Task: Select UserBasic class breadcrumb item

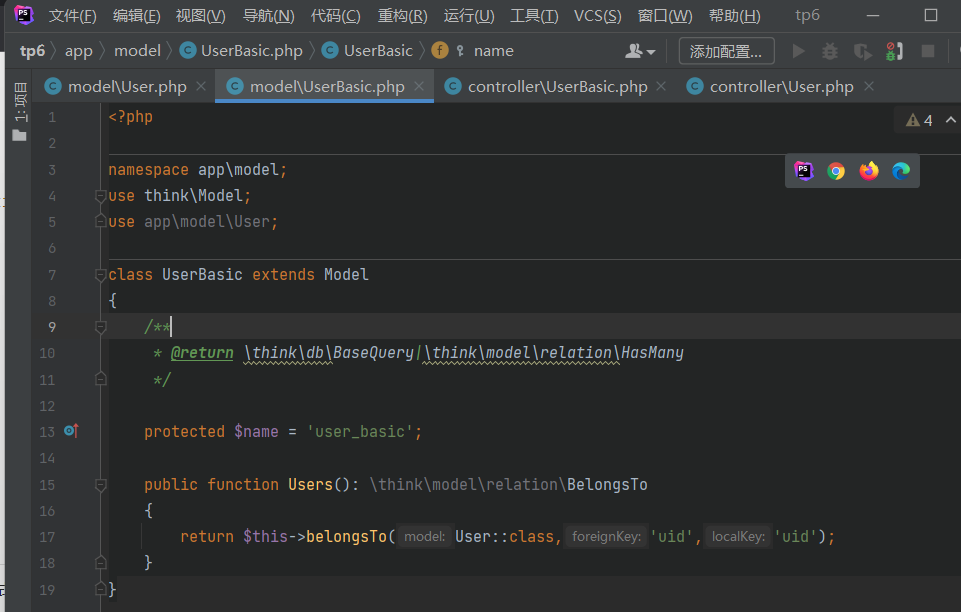Action: tap(367, 51)
